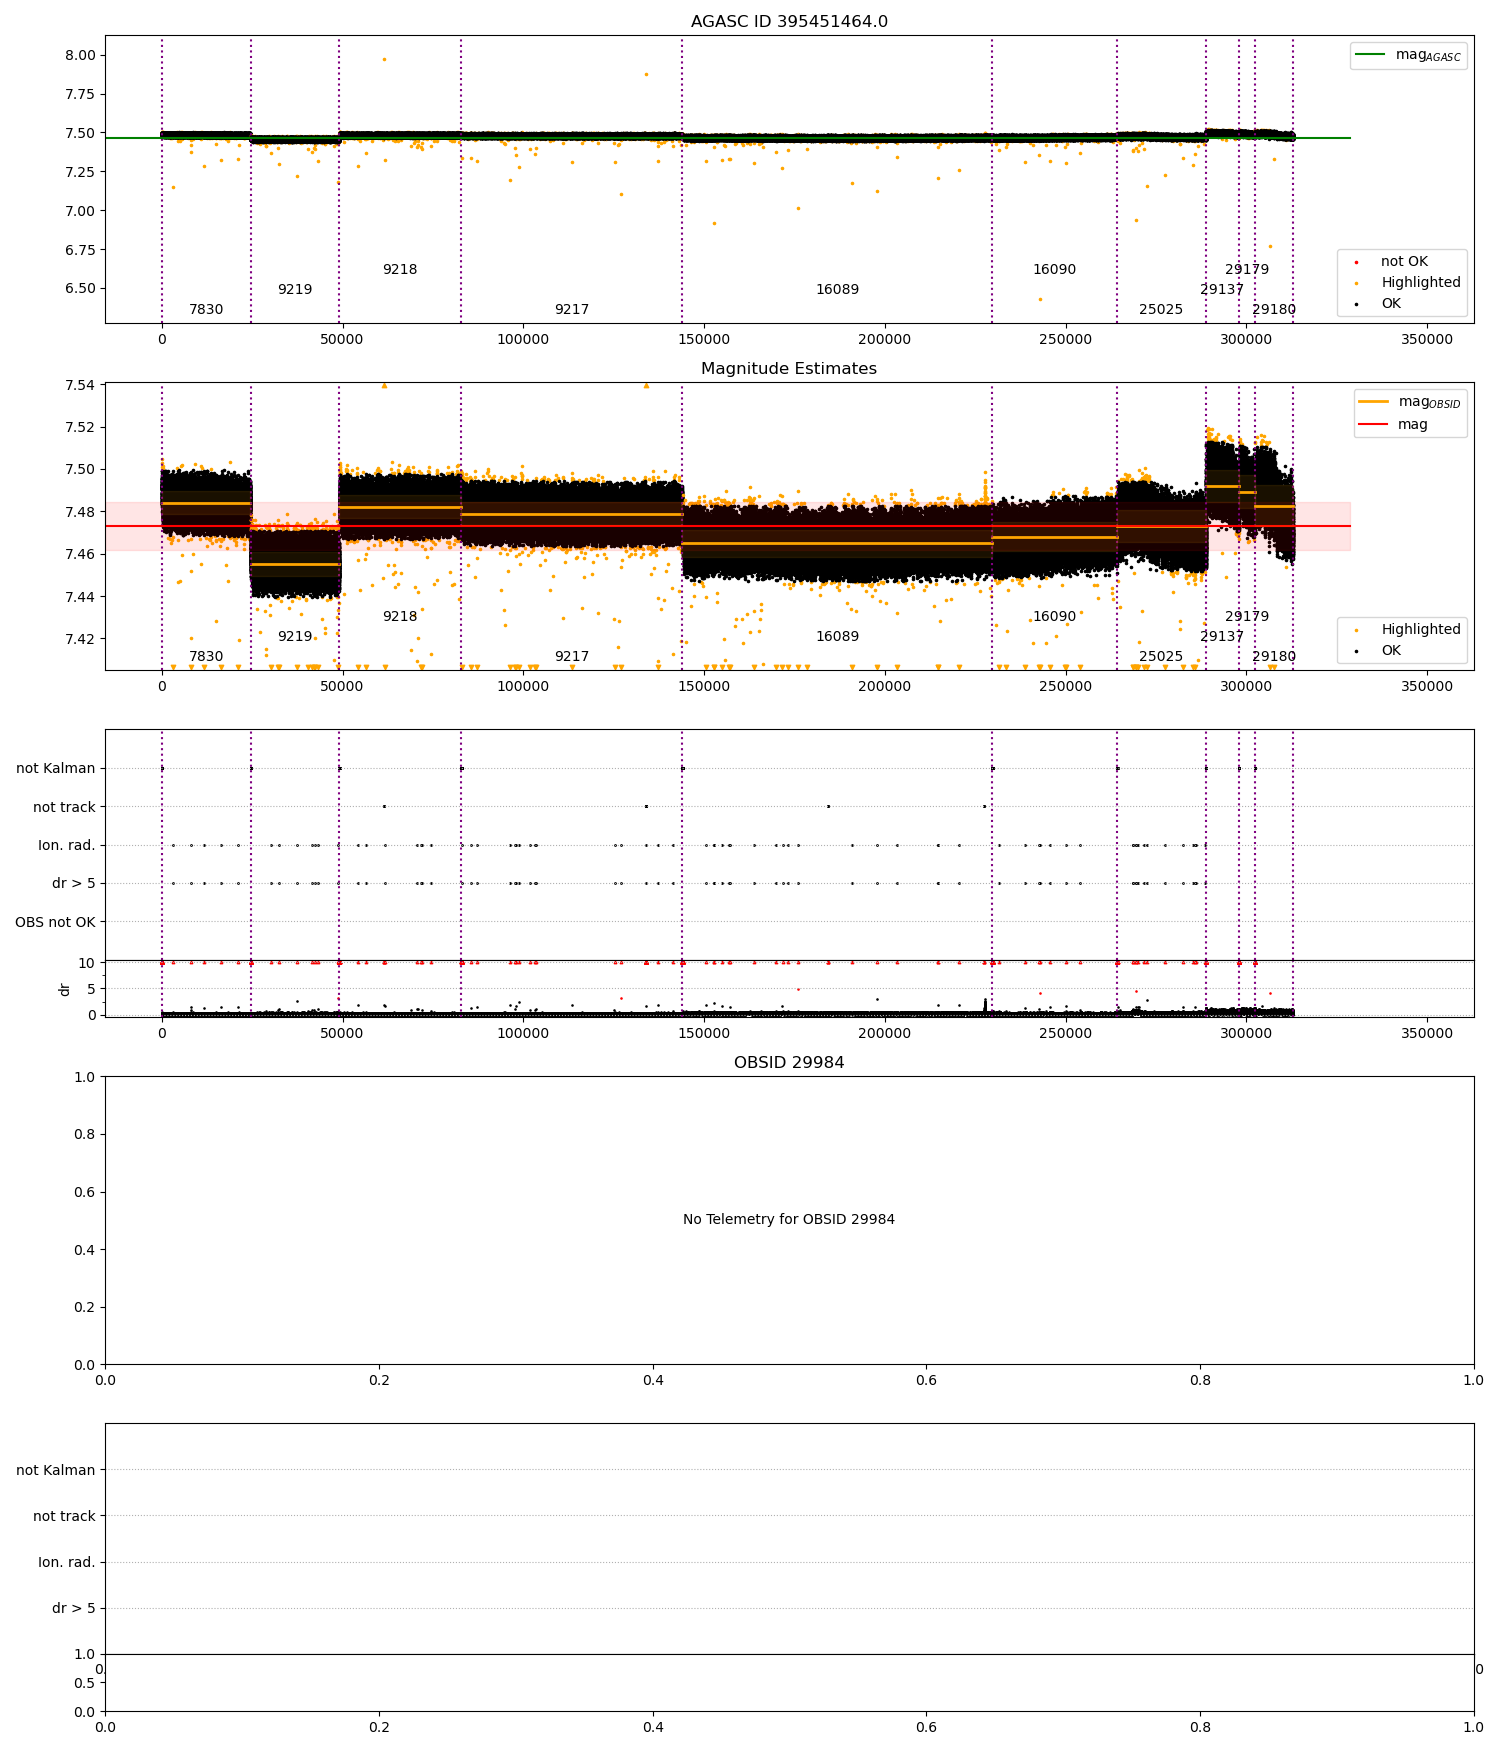
Task: Click "not Kalman" axis label in third panel
Action: (x=56, y=769)
